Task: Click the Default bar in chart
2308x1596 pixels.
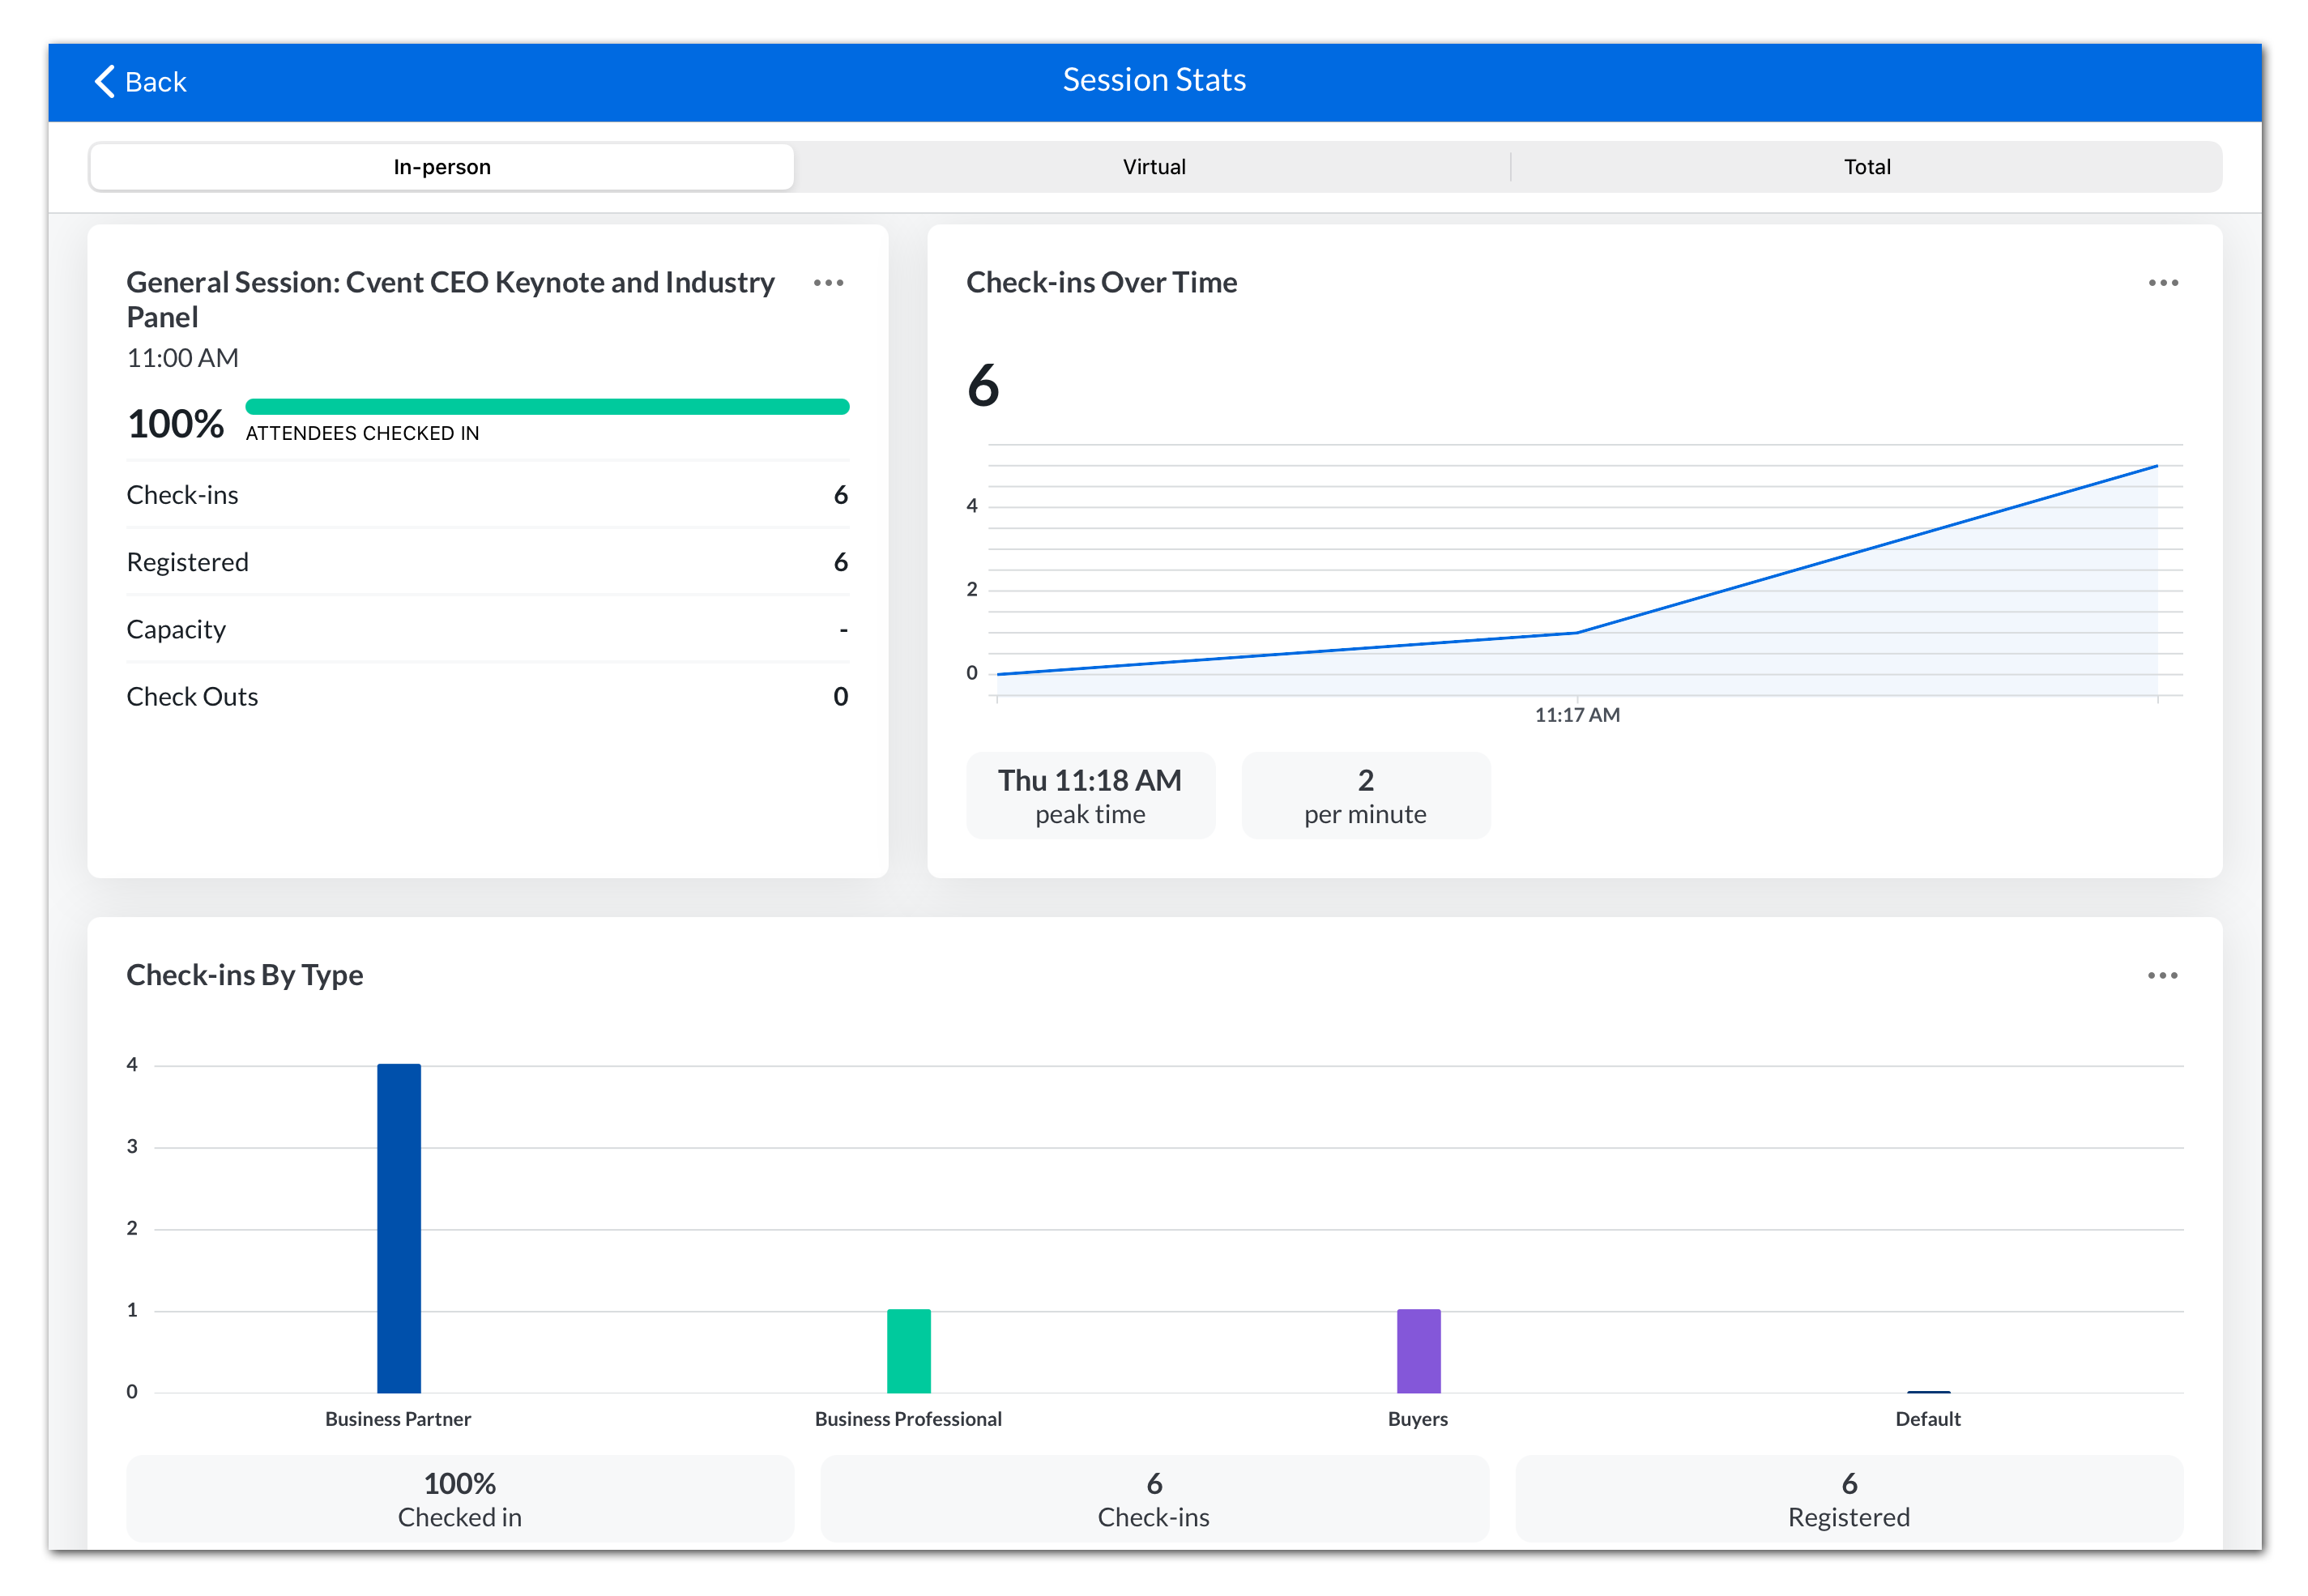Action: (1928, 1391)
